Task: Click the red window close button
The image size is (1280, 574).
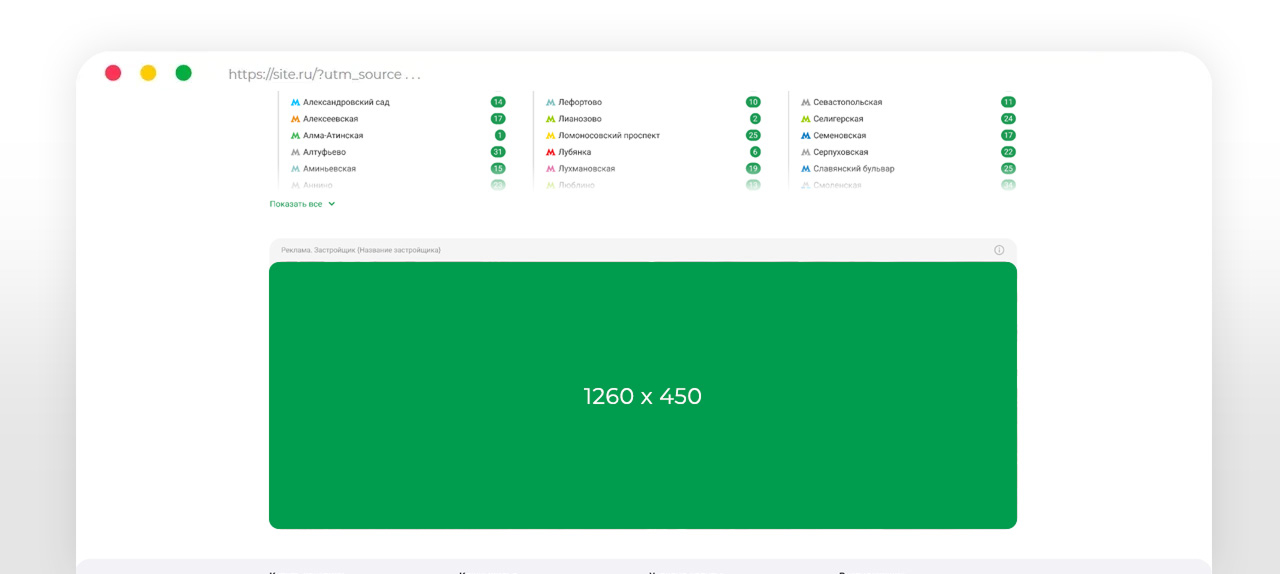Action: point(113,73)
